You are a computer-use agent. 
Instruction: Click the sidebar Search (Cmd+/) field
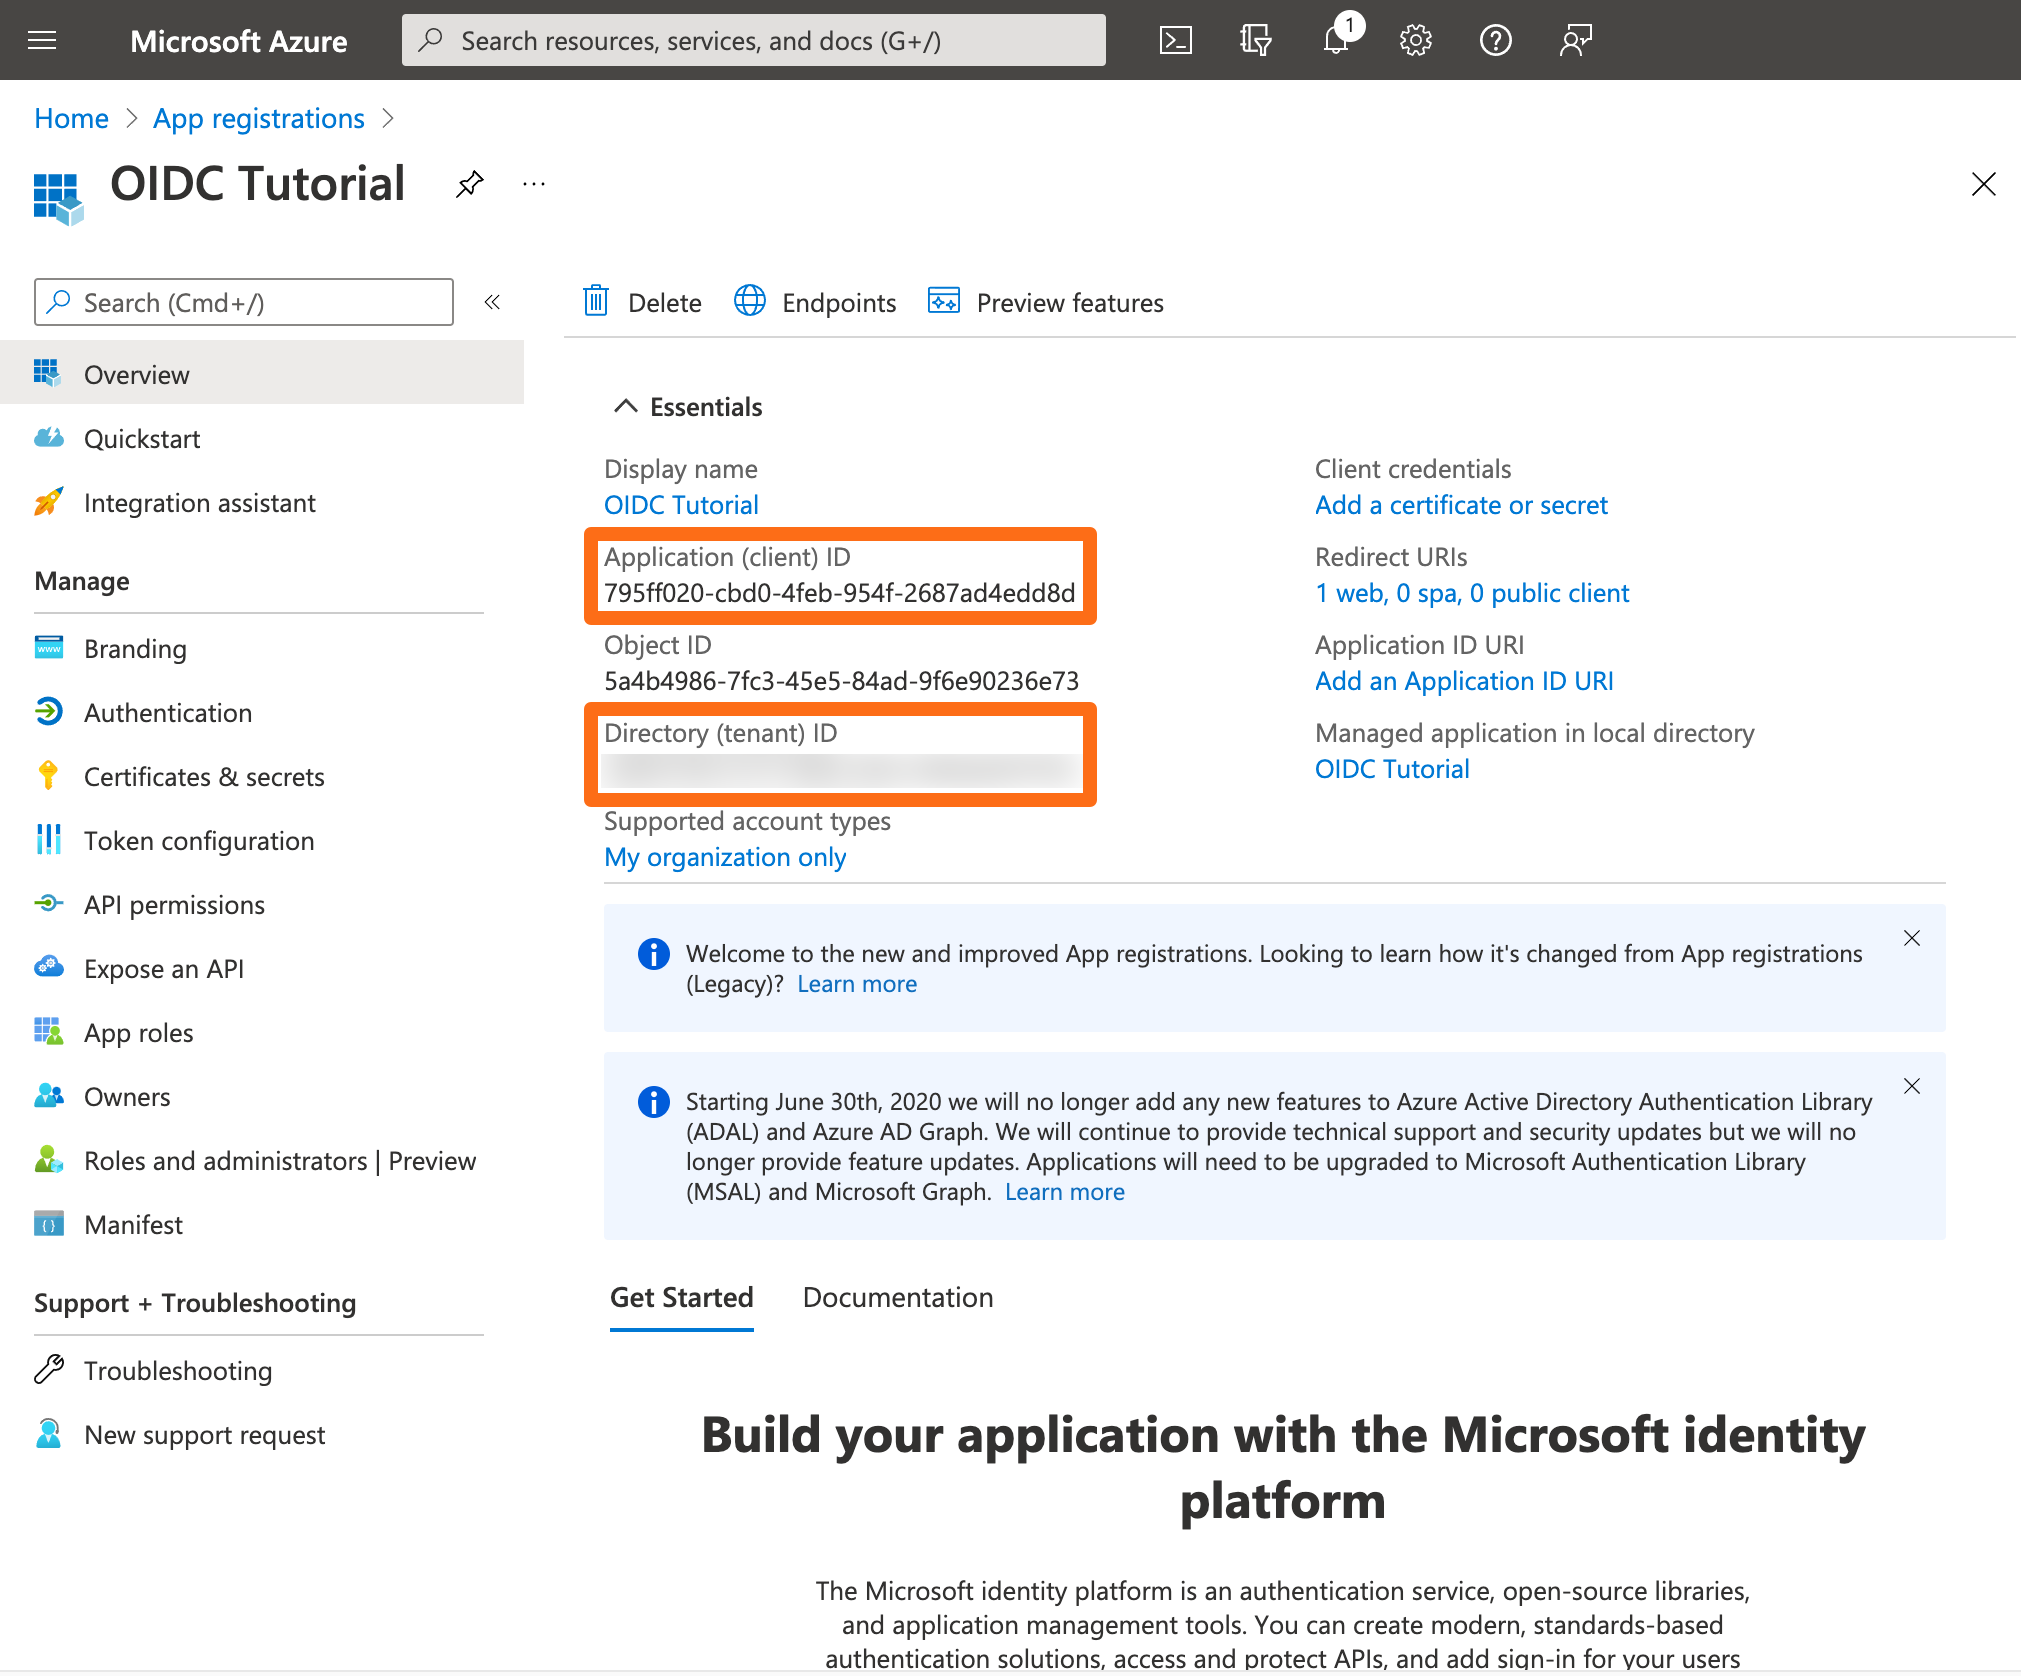click(244, 302)
